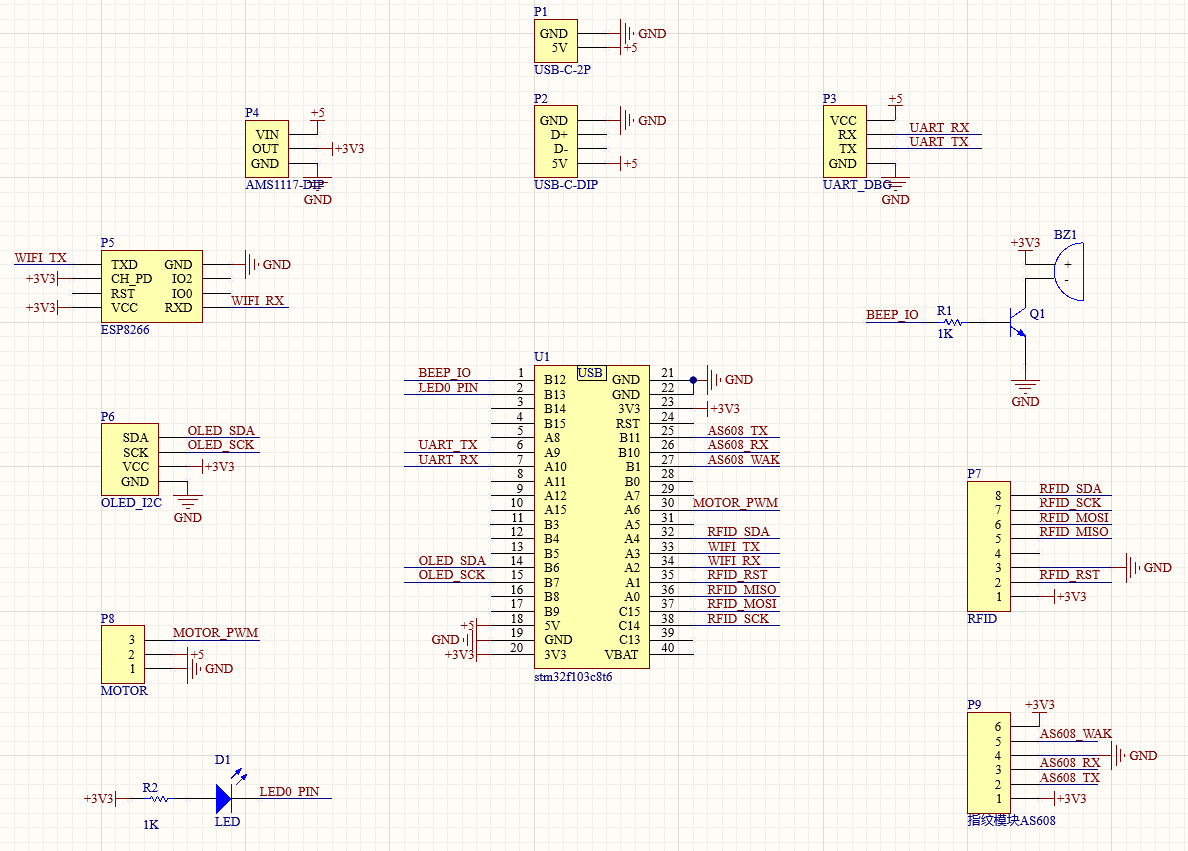
Task: Select the blue D1 LED diode symbol
Action: pos(224,798)
